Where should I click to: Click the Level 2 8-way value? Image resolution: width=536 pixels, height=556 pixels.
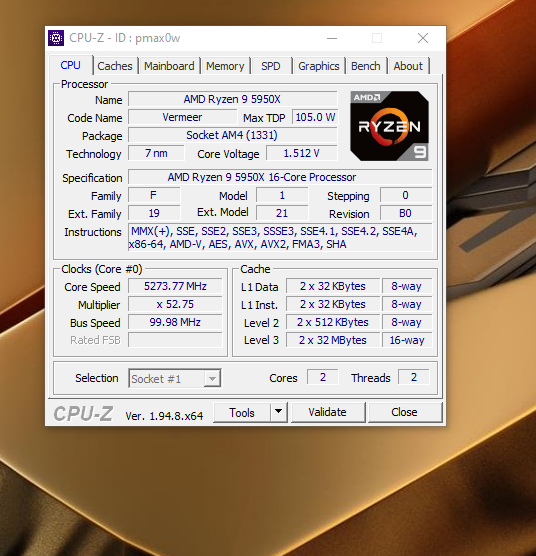coord(407,322)
